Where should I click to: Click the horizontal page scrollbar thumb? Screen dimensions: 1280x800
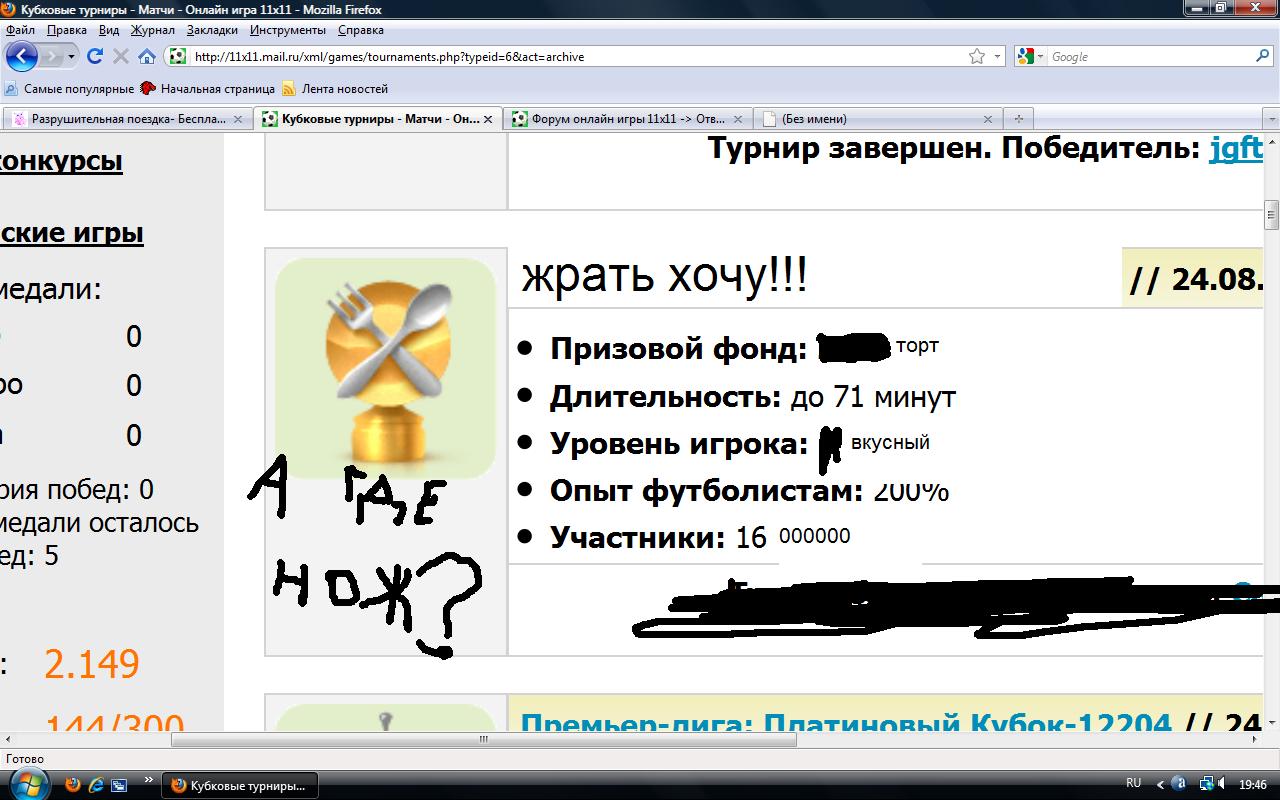484,740
